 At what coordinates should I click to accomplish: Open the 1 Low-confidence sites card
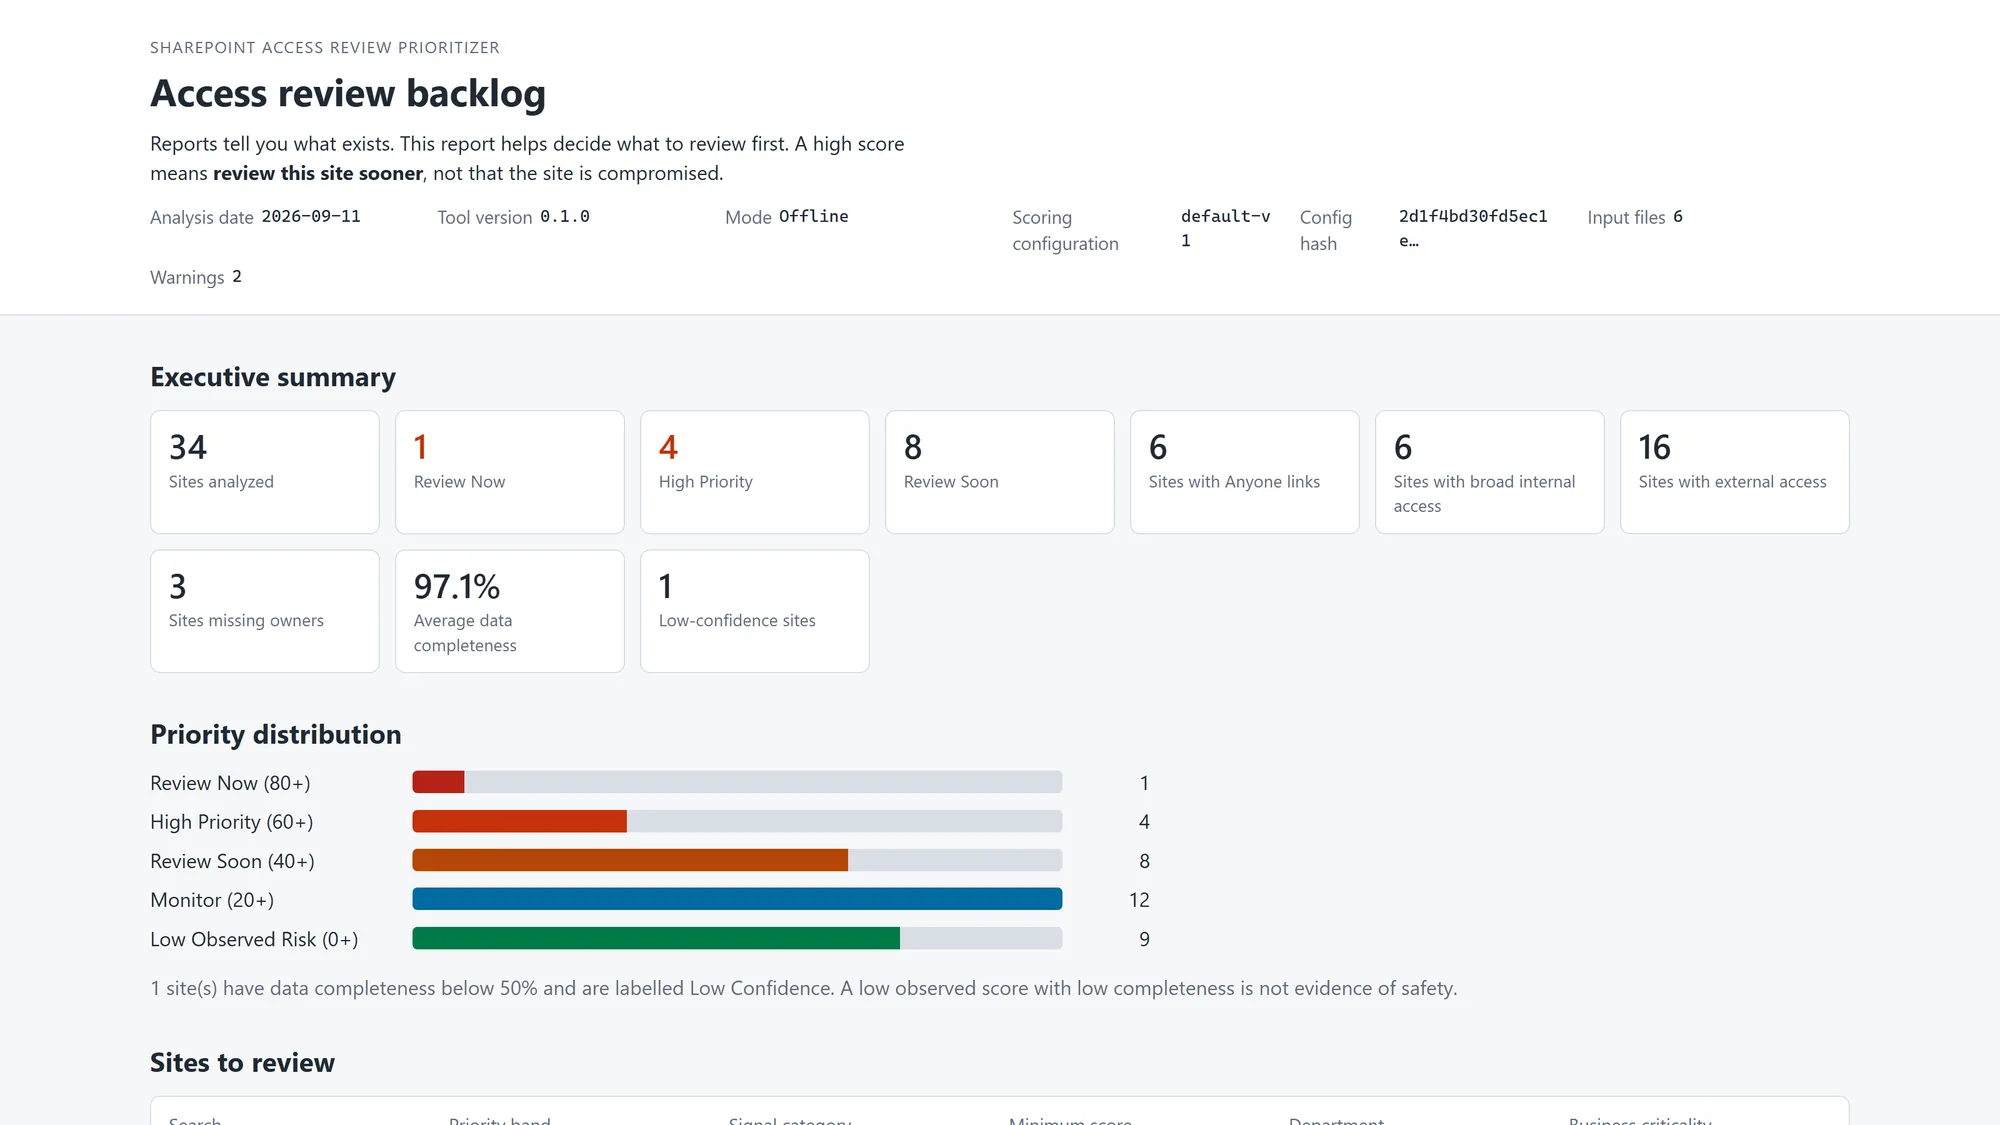click(x=755, y=611)
